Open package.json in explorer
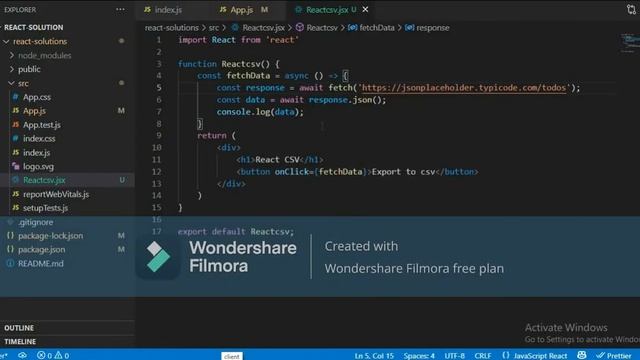The height and width of the screenshot is (360, 640). (x=42, y=249)
